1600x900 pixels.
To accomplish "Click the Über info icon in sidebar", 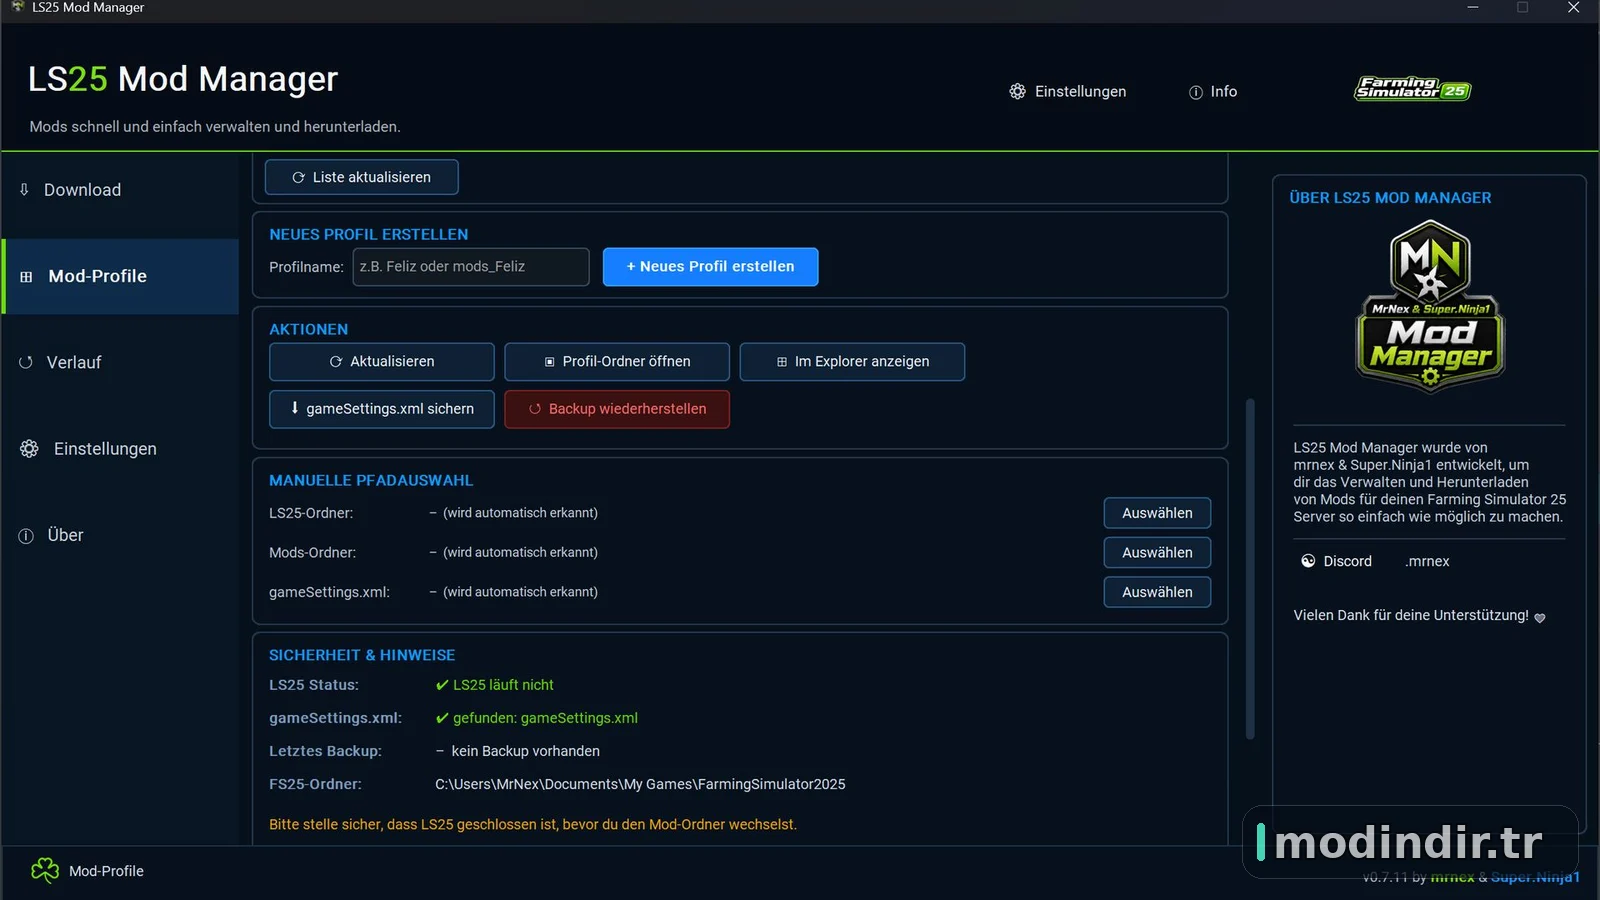I will (x=26, y=536).
